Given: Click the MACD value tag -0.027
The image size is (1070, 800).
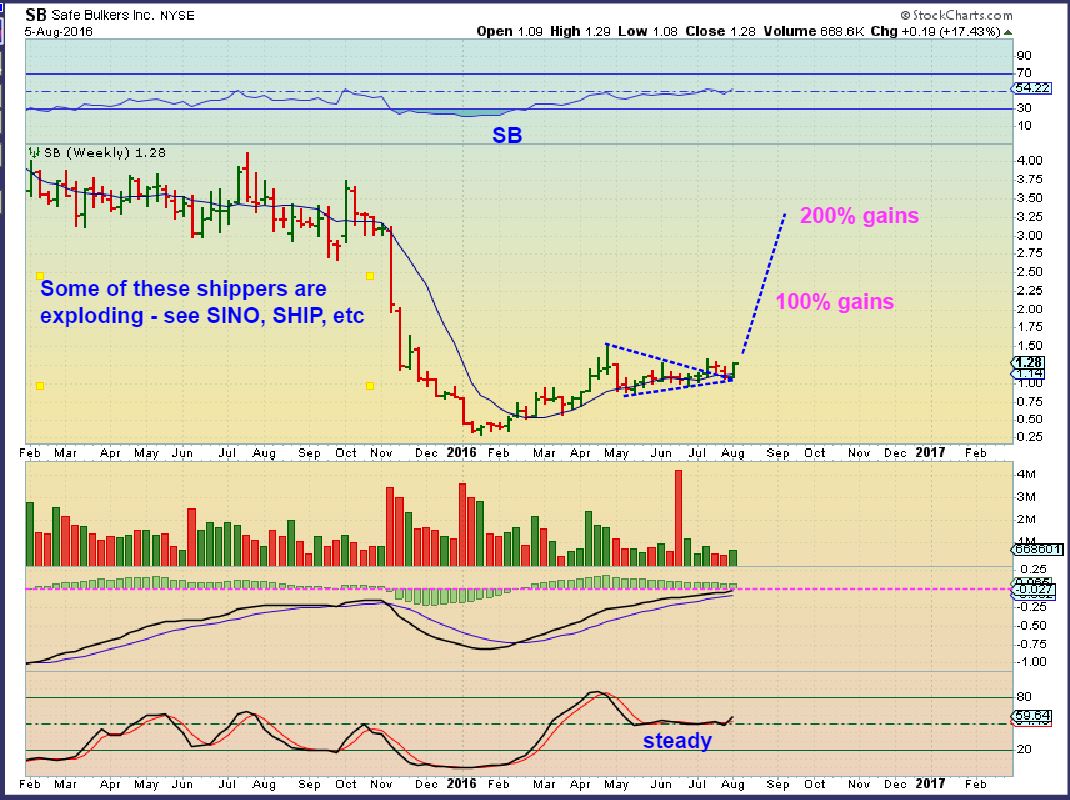Looking at the screenshot, I should (x=1034, y=590).
